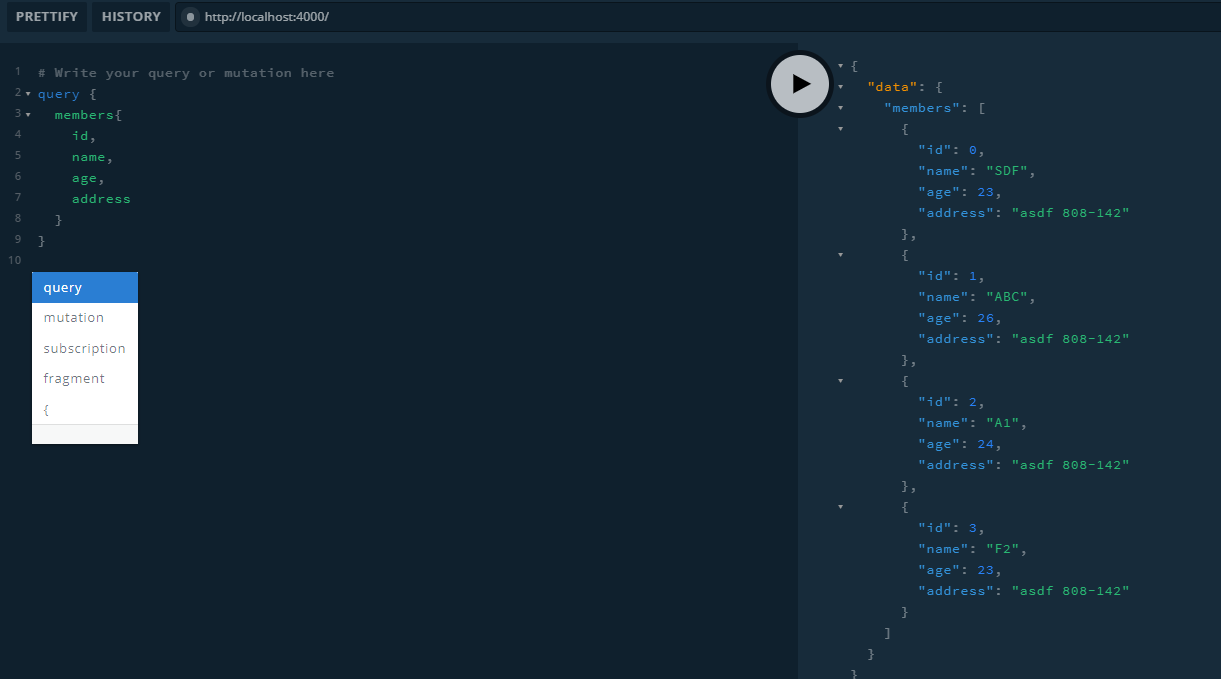Choose 'mutation' in the autocomplete list
The width and height of the screenshot is (1221, 679).
coord(85,318)
